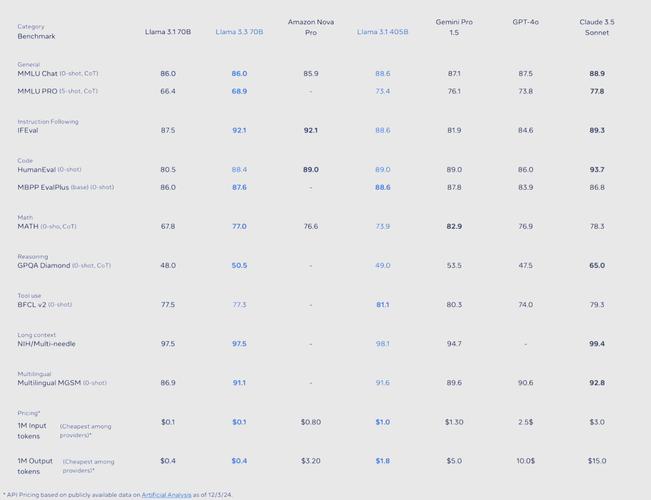This screenshot has height=500, width=651.
Task: Click the IFEval benchmark label
Action: [27, 130]
